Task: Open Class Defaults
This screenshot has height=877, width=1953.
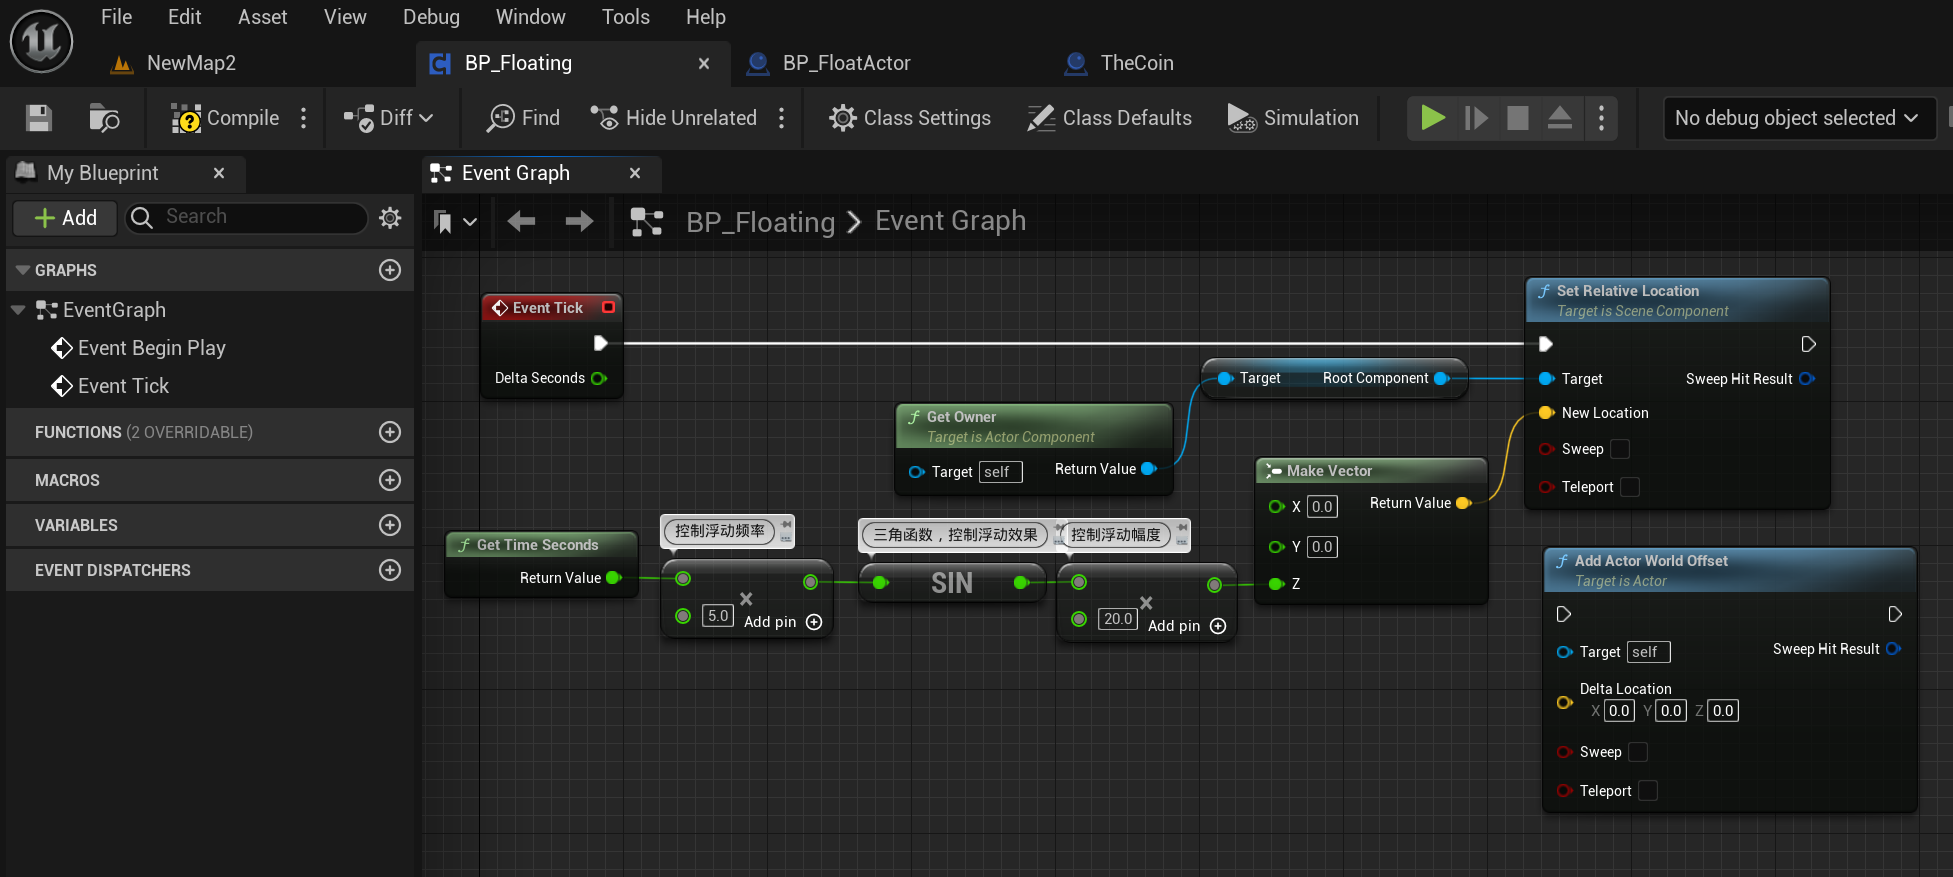Action: [1110, 118]
